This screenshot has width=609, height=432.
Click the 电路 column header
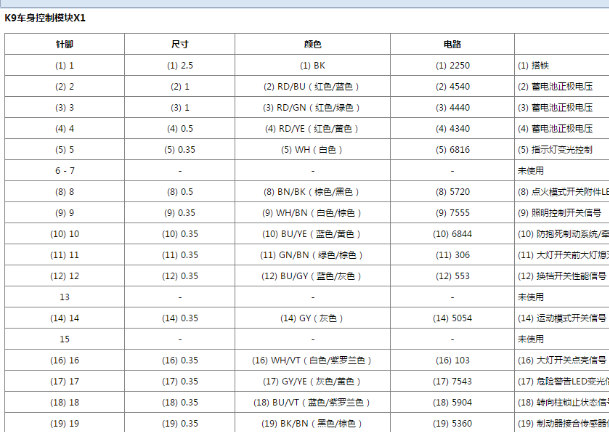tap(452, 44)
